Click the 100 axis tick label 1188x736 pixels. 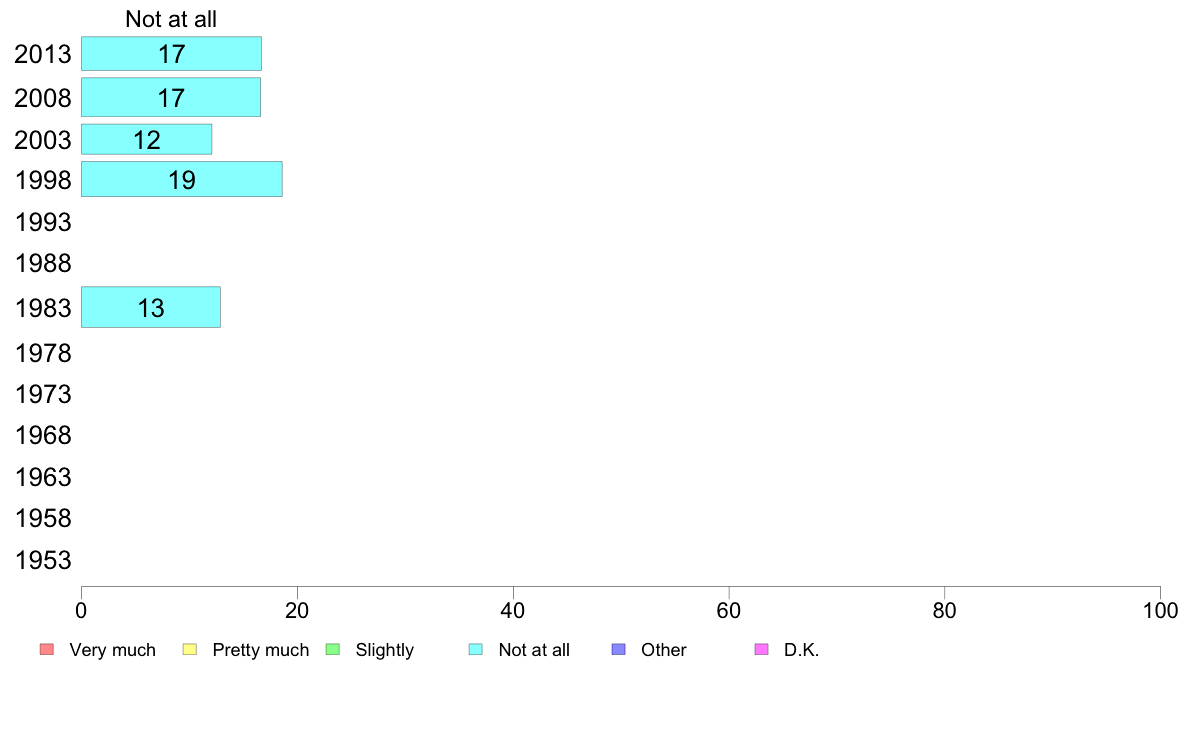(1160, 611)
